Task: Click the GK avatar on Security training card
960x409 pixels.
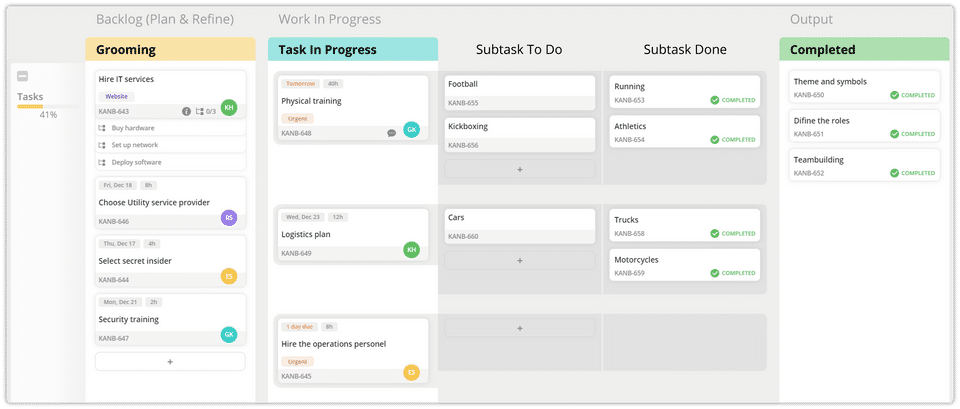Action: 229,335
